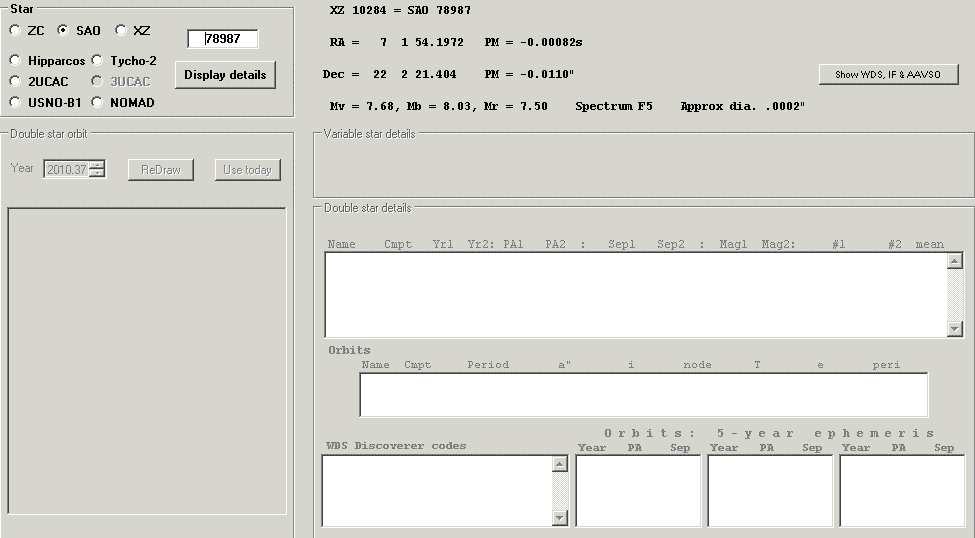975x538 pixels.
Task: Choose the Tycho-2 catalog radio button
Action: [97, 60]
